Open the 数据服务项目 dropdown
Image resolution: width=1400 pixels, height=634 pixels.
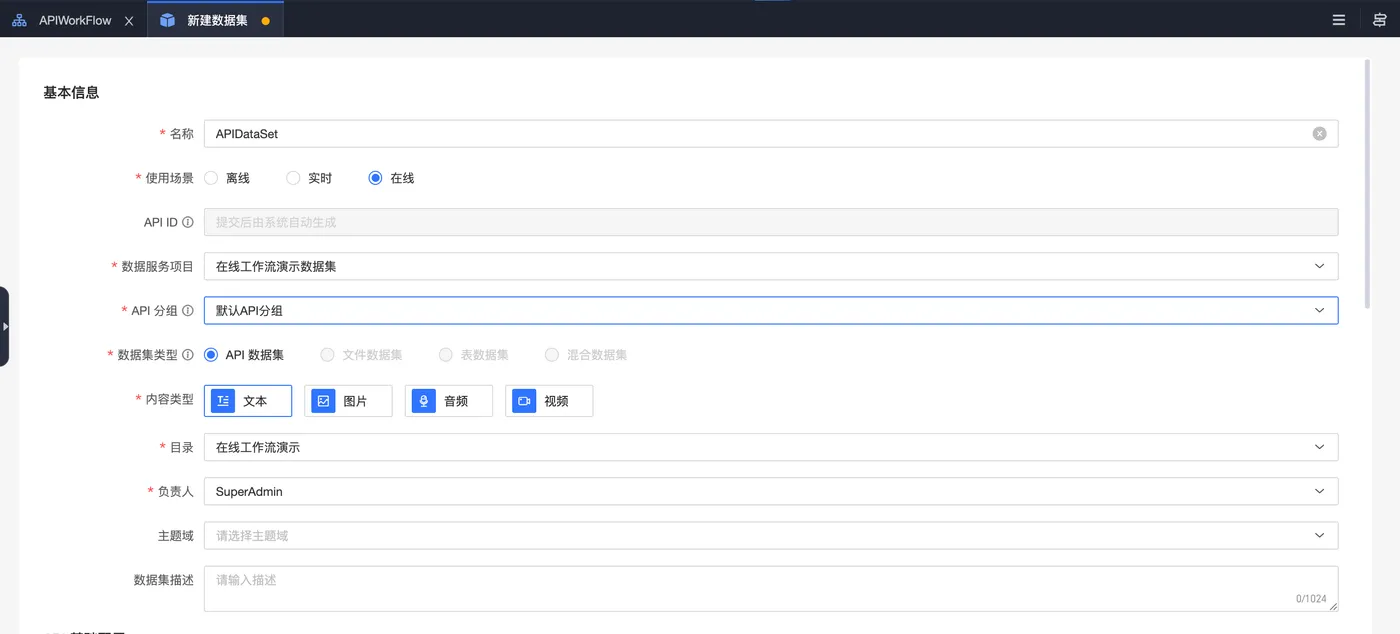tap(771, 266)
